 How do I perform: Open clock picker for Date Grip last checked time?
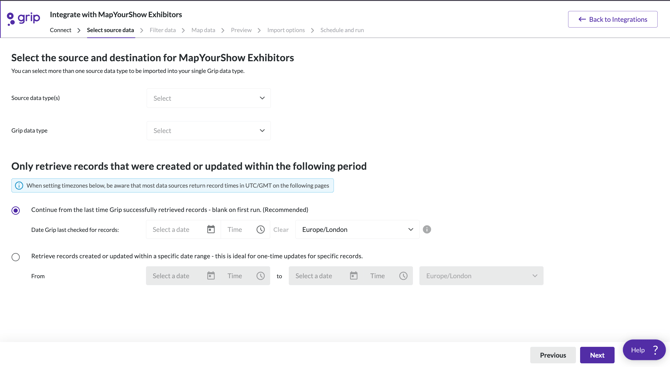tap(261, 229)
